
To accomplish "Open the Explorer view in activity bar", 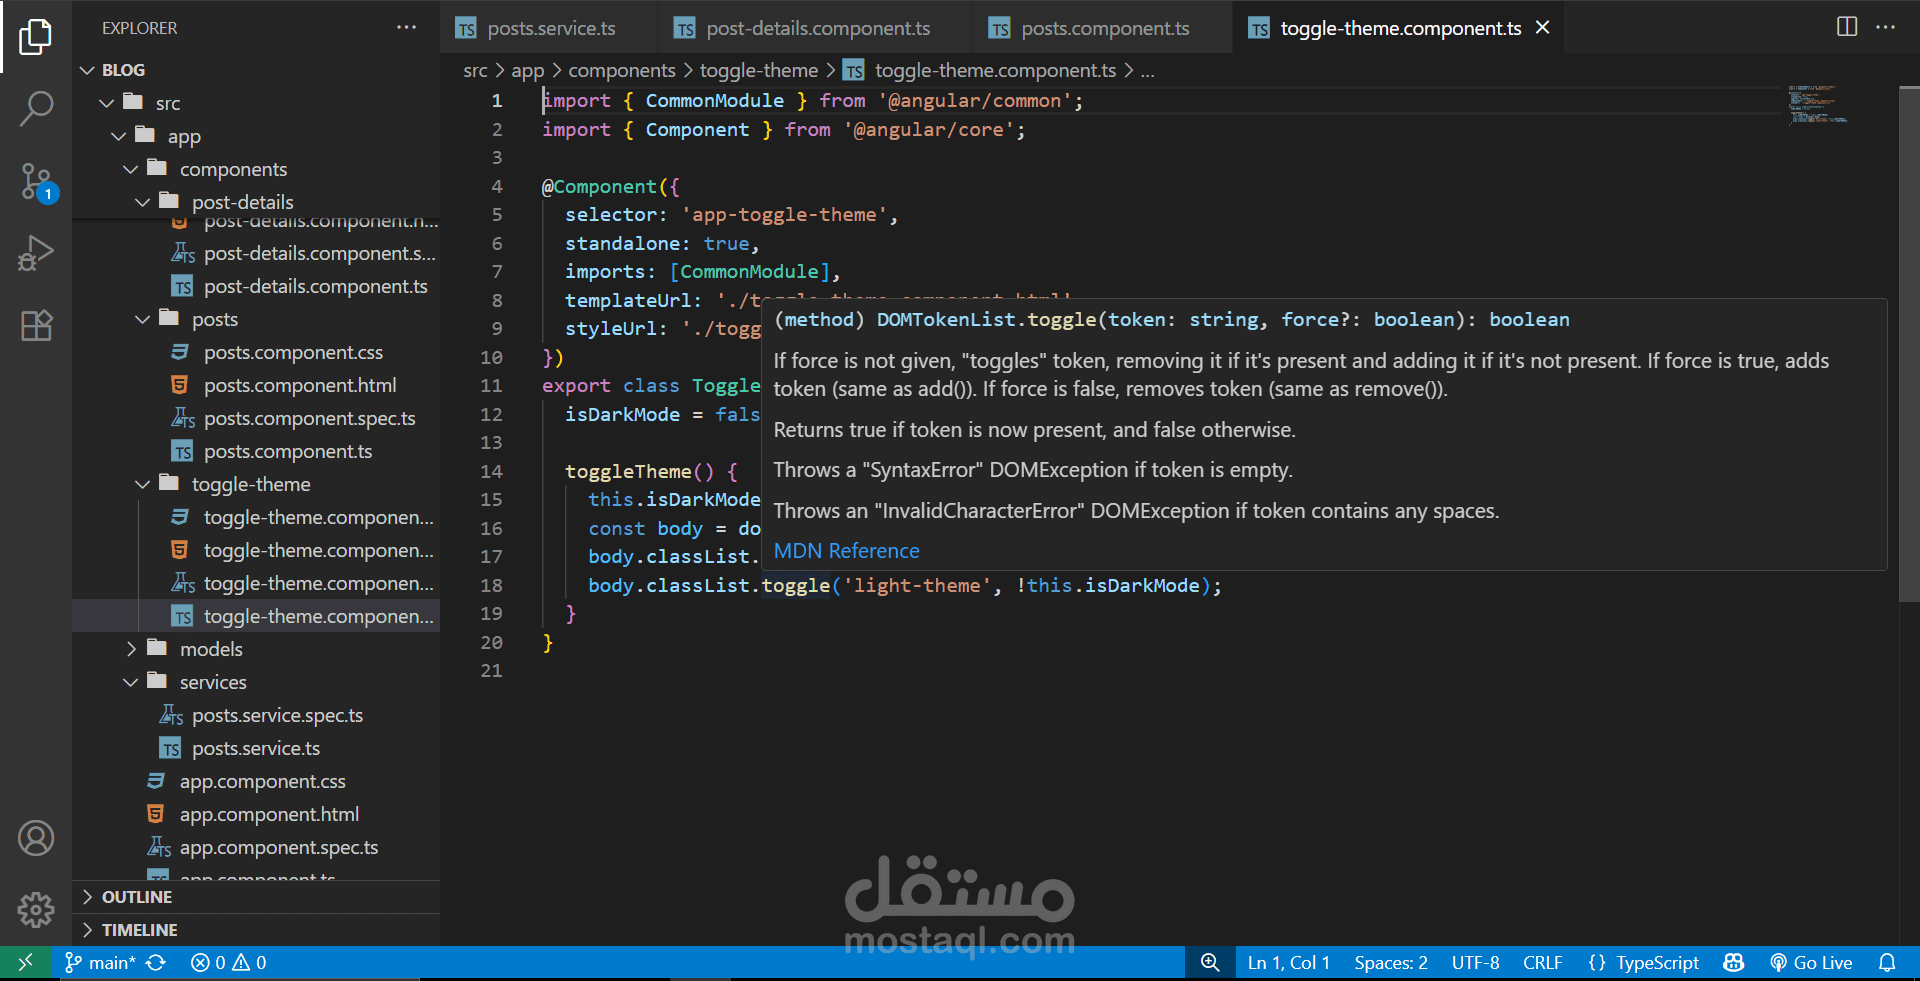I will tap(36, 37).
